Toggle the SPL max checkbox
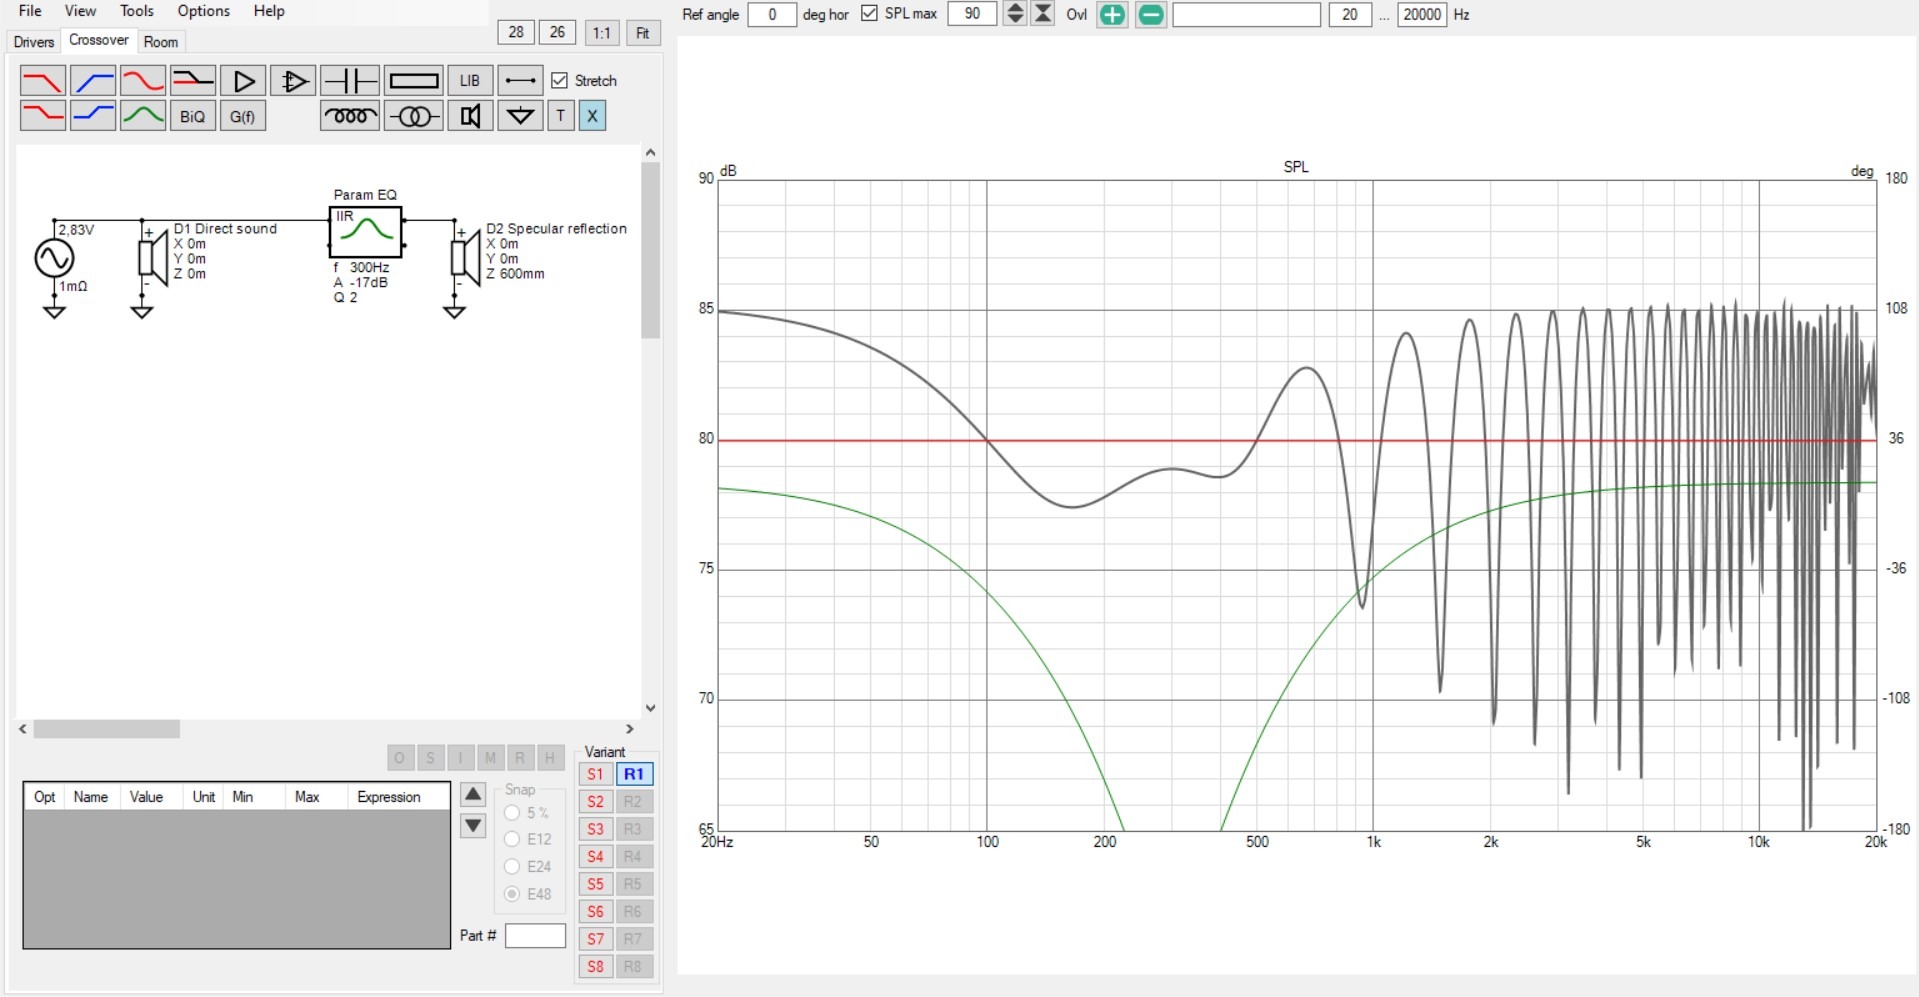Viewport: 1919px width, 997px height. 869,13
